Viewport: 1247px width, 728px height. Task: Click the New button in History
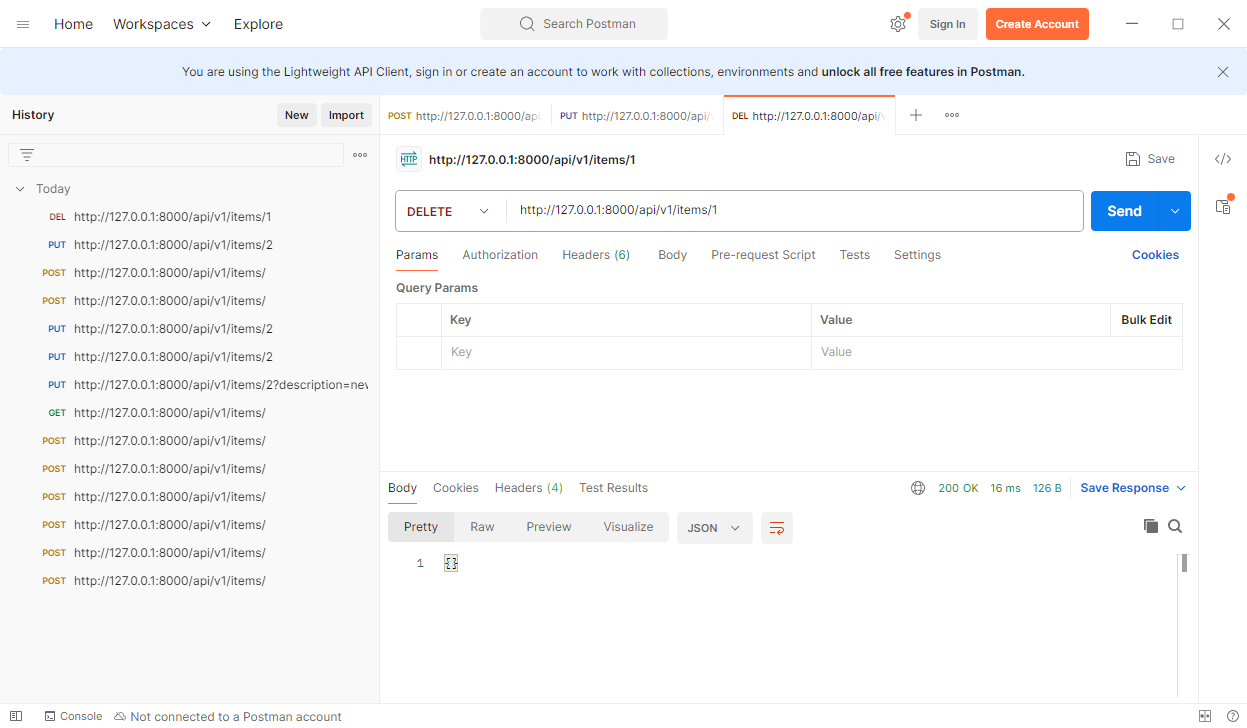pyautogui.click(x=297, y=115)
